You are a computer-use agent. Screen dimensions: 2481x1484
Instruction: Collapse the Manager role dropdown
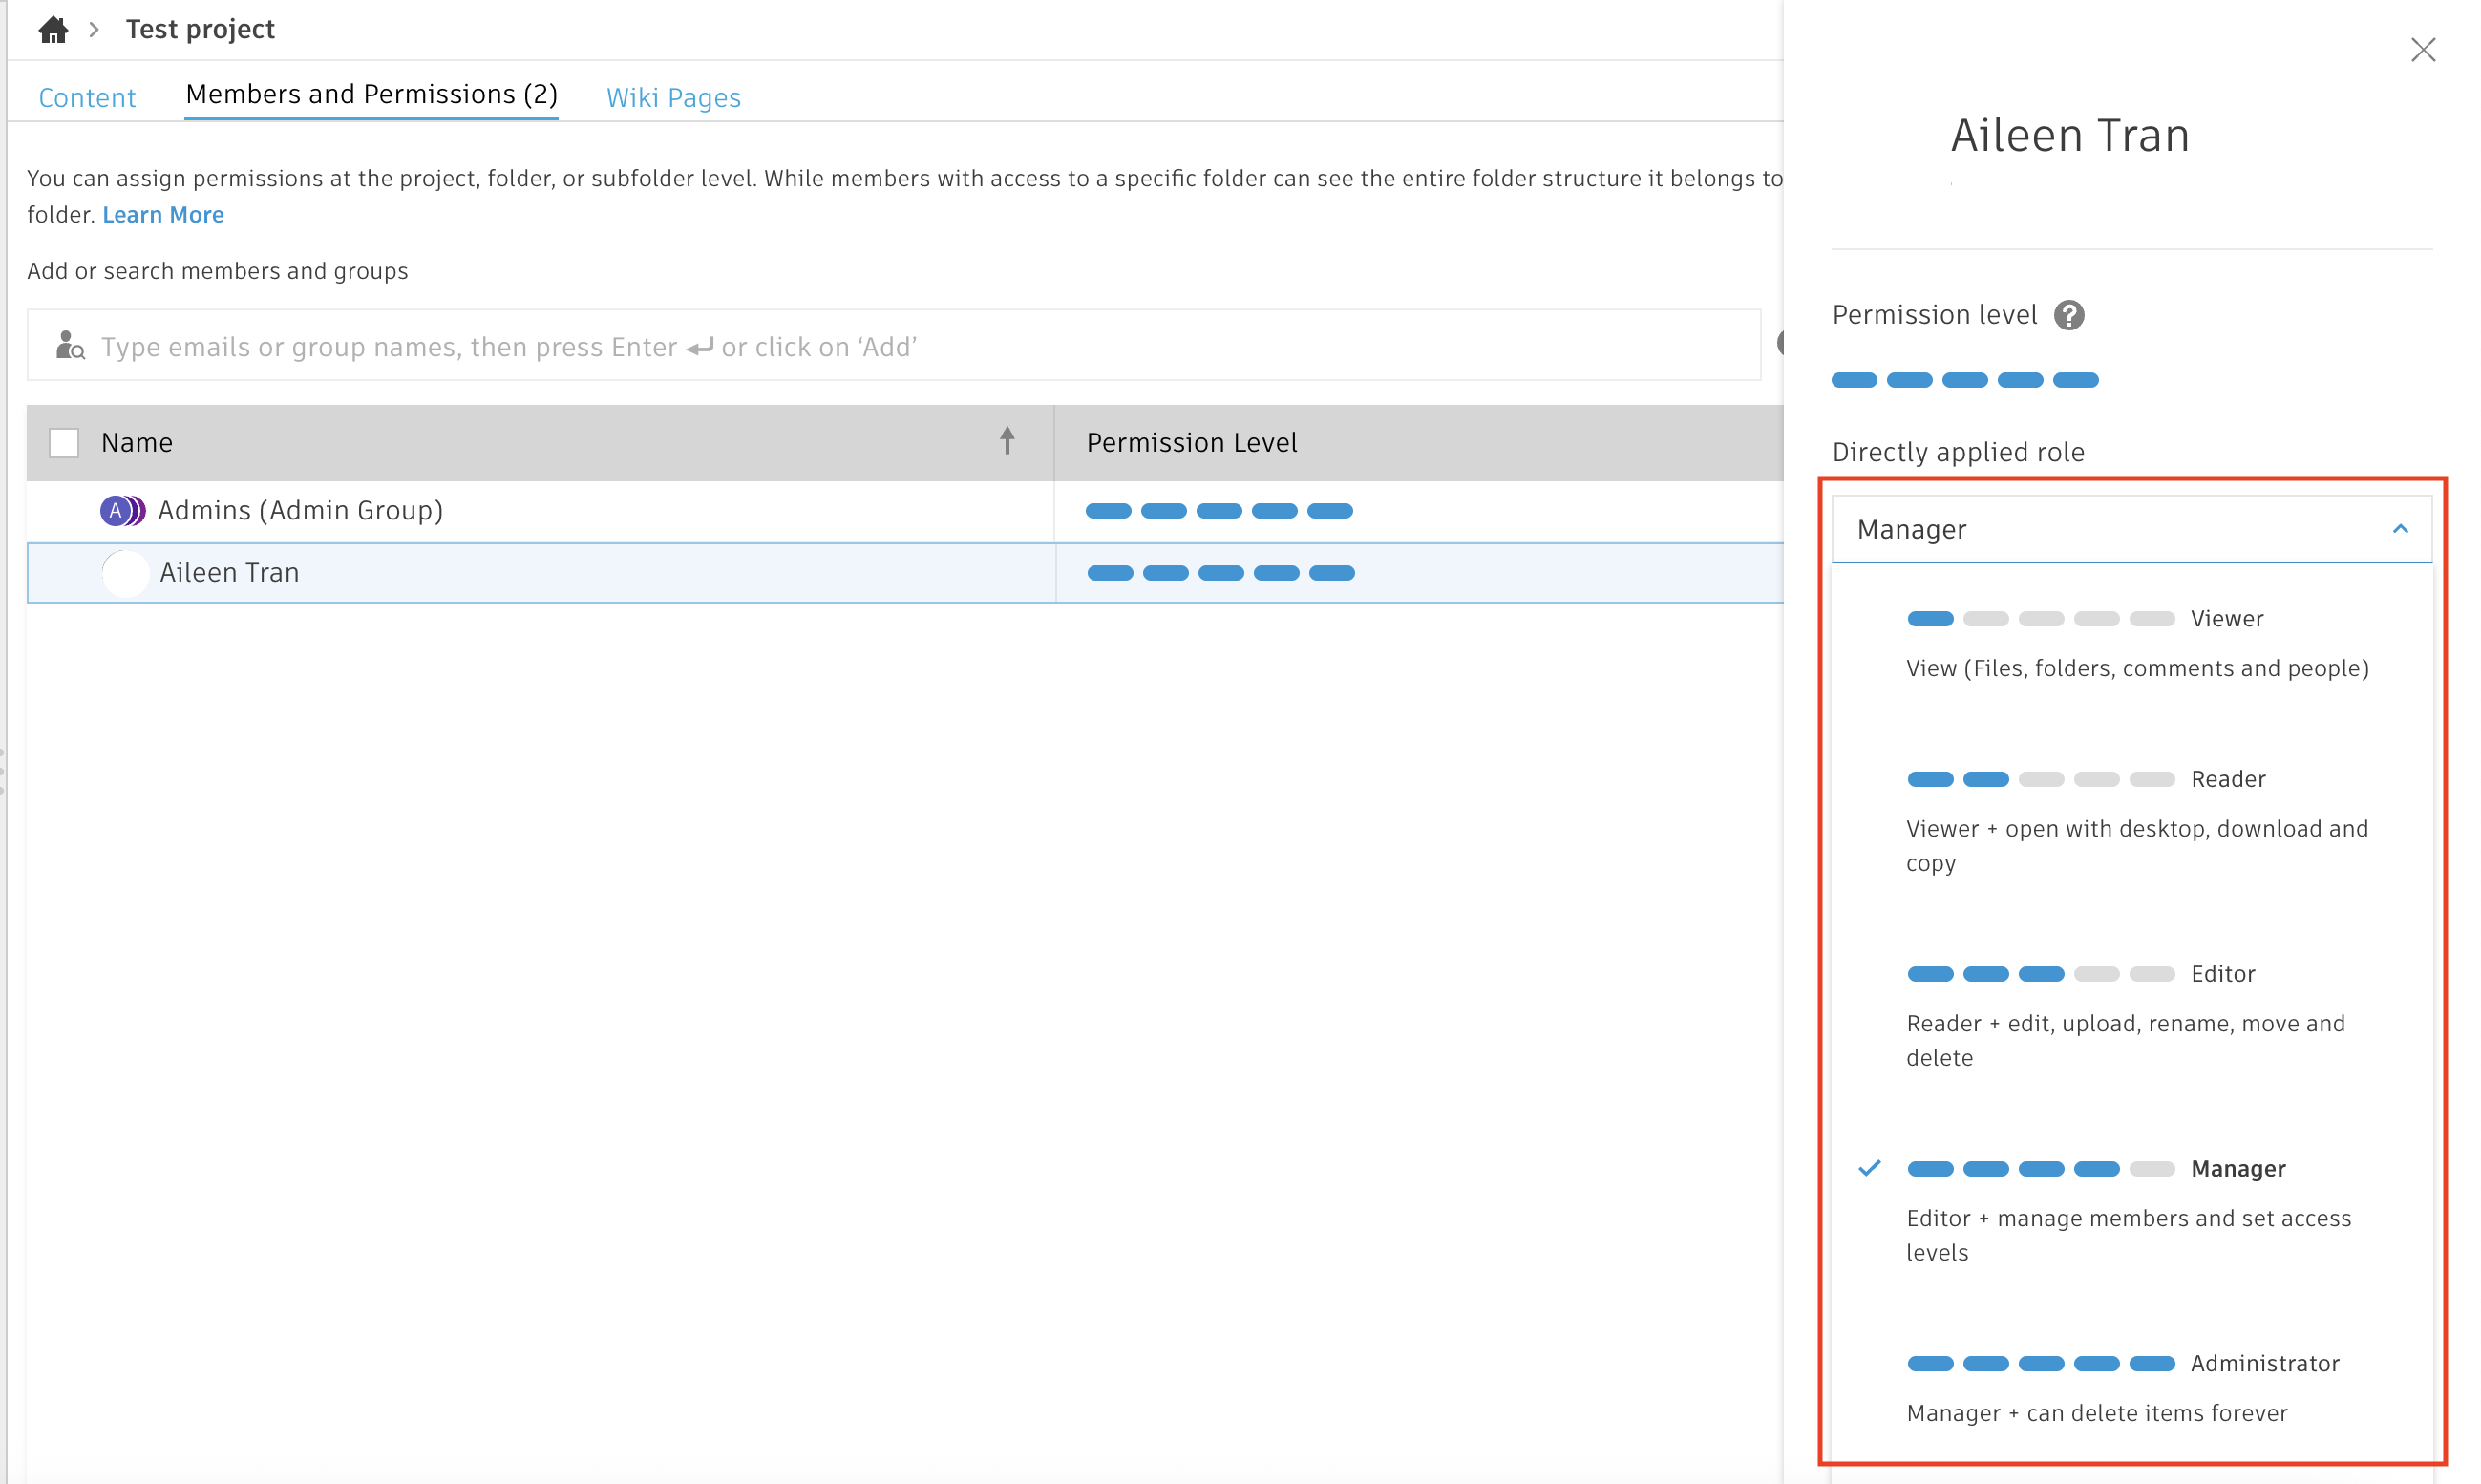2400,528
